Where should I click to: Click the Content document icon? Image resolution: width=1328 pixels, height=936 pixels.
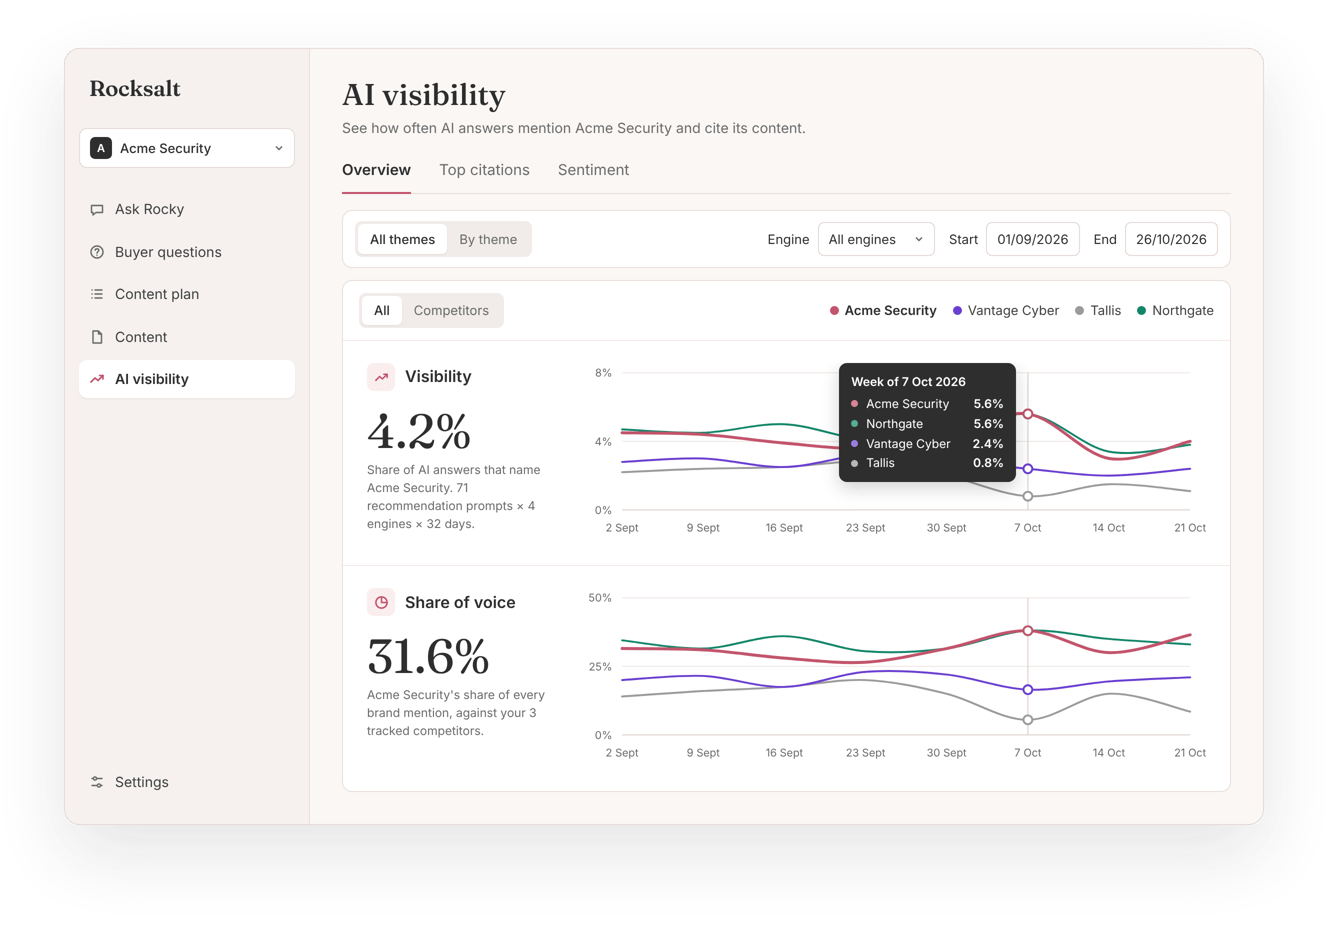click(x=97, y=337)
